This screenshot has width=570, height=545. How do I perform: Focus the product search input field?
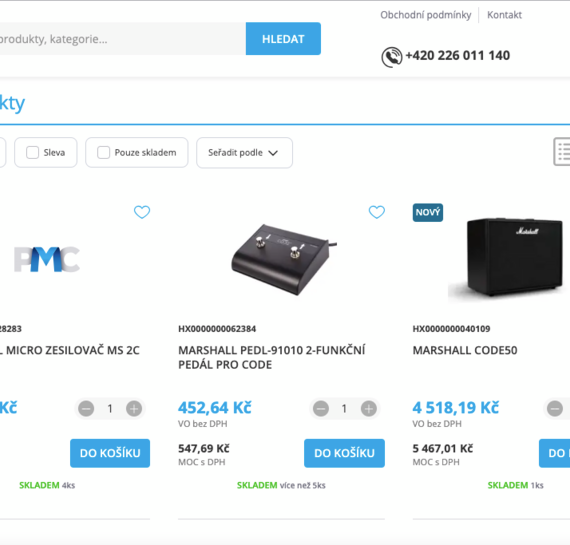(123, 39)
